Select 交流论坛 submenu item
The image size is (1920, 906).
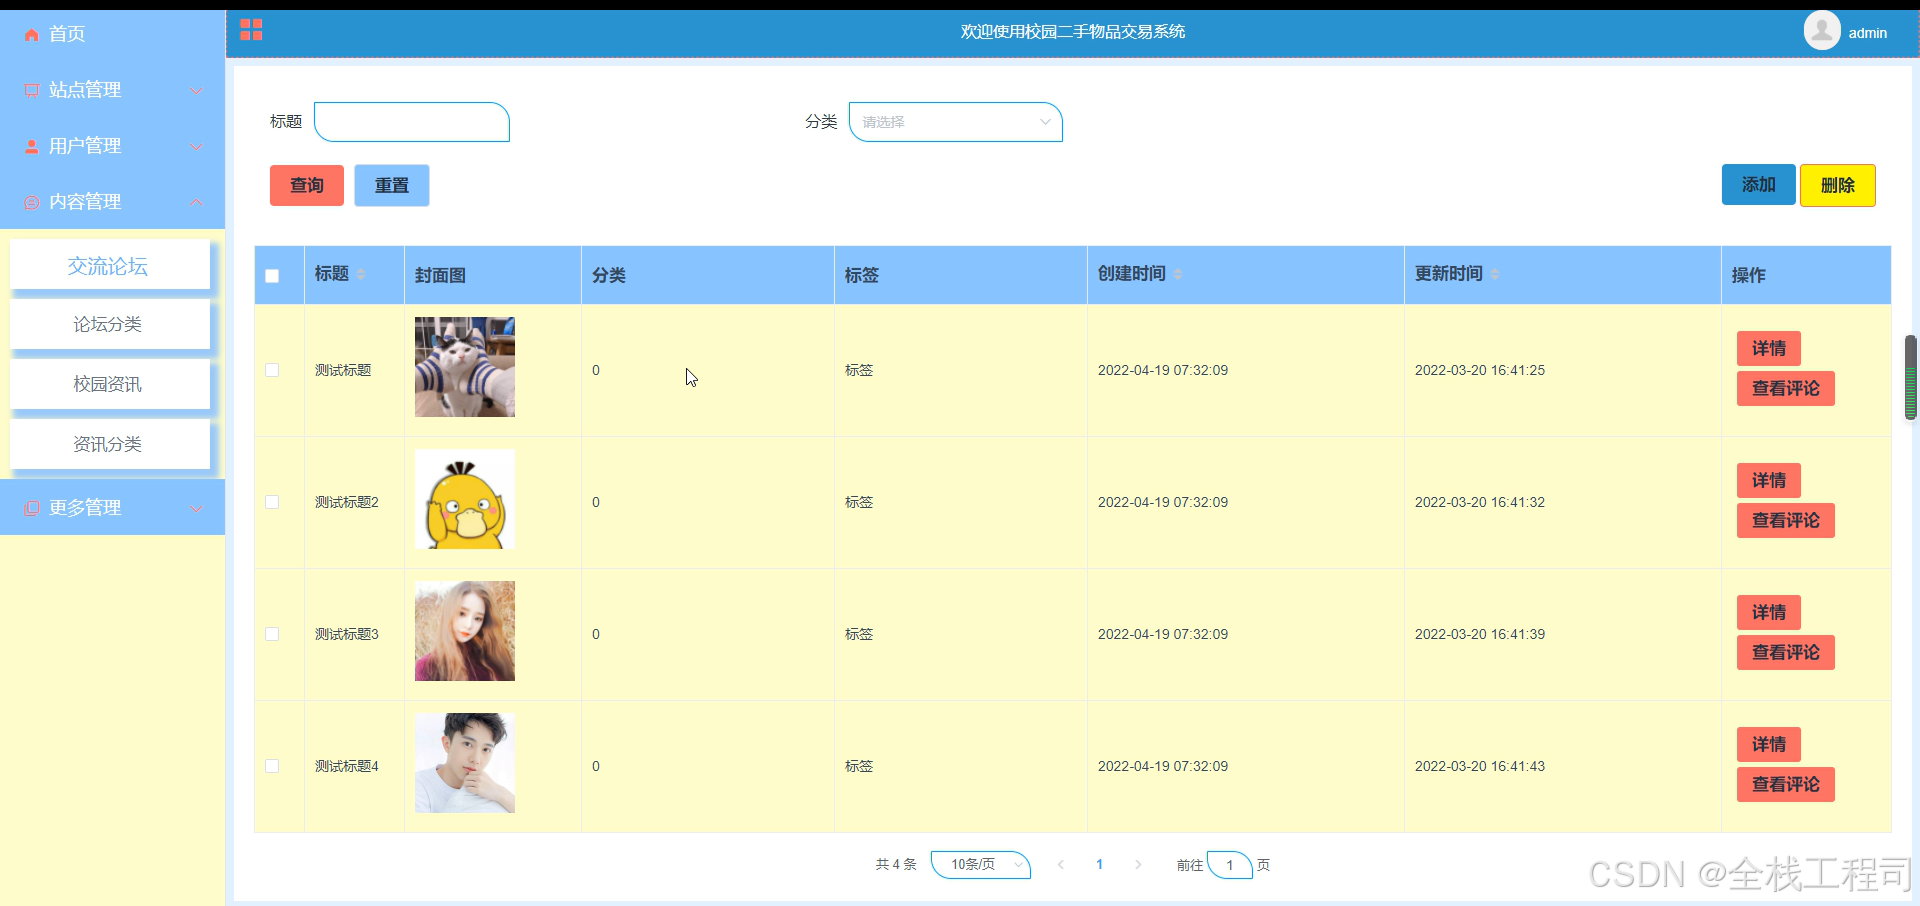pyautogui.click(x=110, y=266)
